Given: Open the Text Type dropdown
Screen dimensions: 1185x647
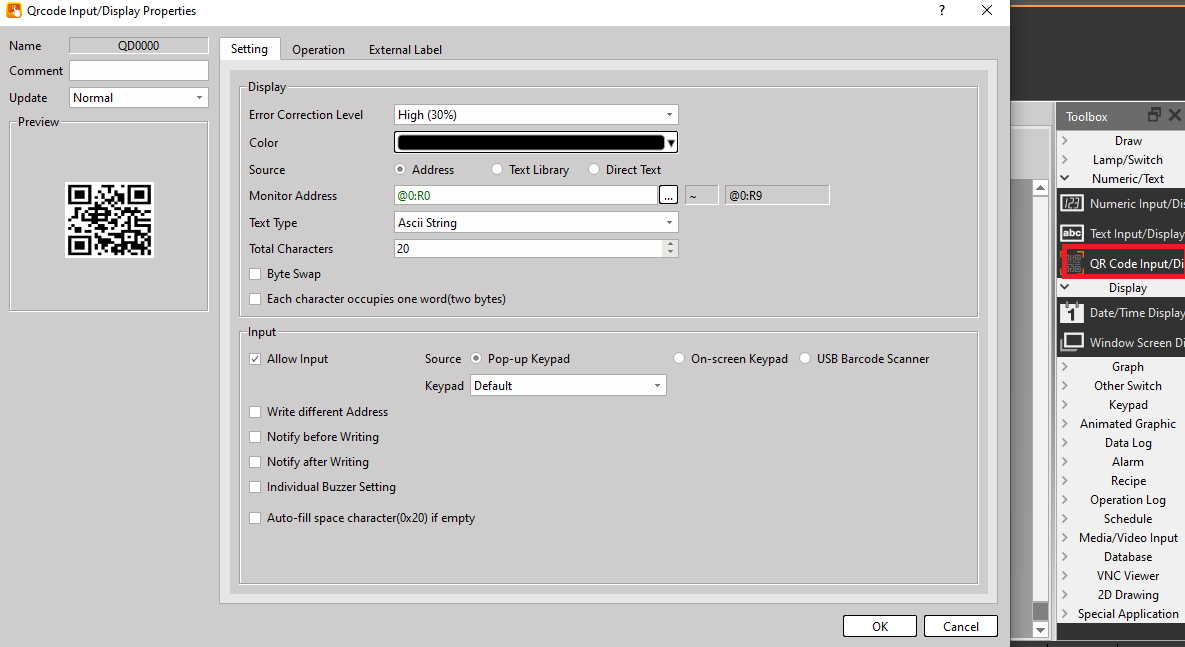Looking at the screenshot, I should point(536,222).
